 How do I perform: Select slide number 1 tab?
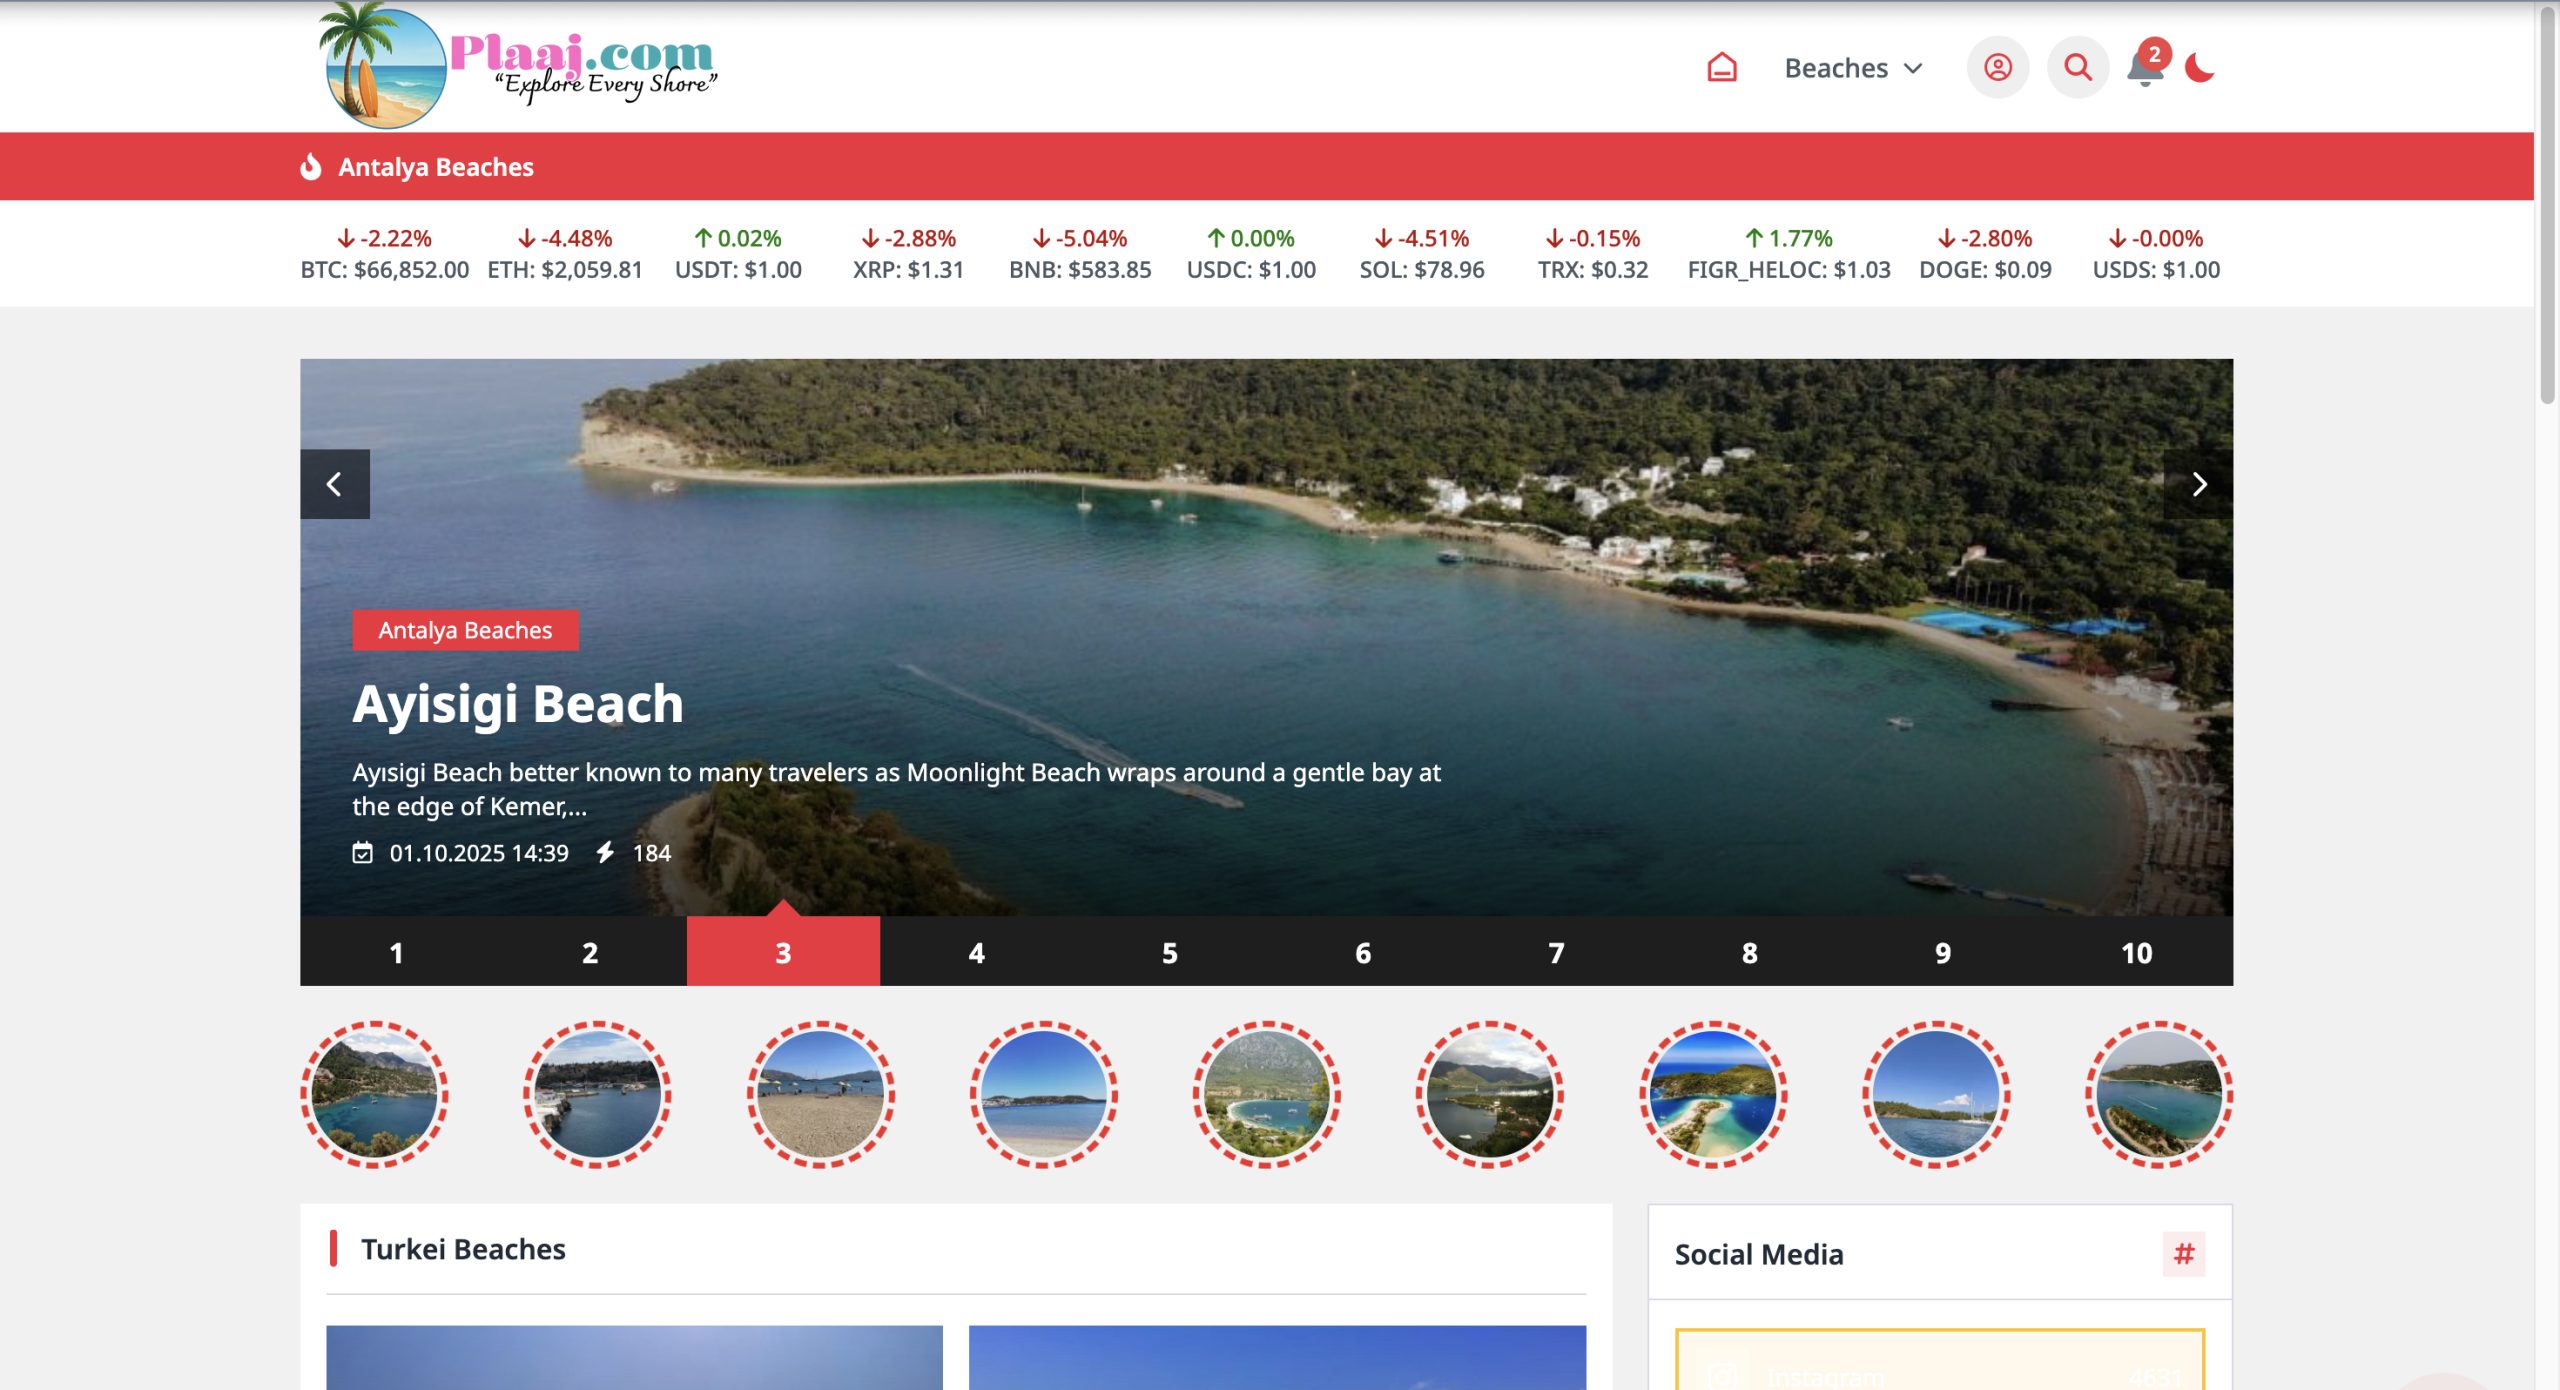tap(396, 952)
